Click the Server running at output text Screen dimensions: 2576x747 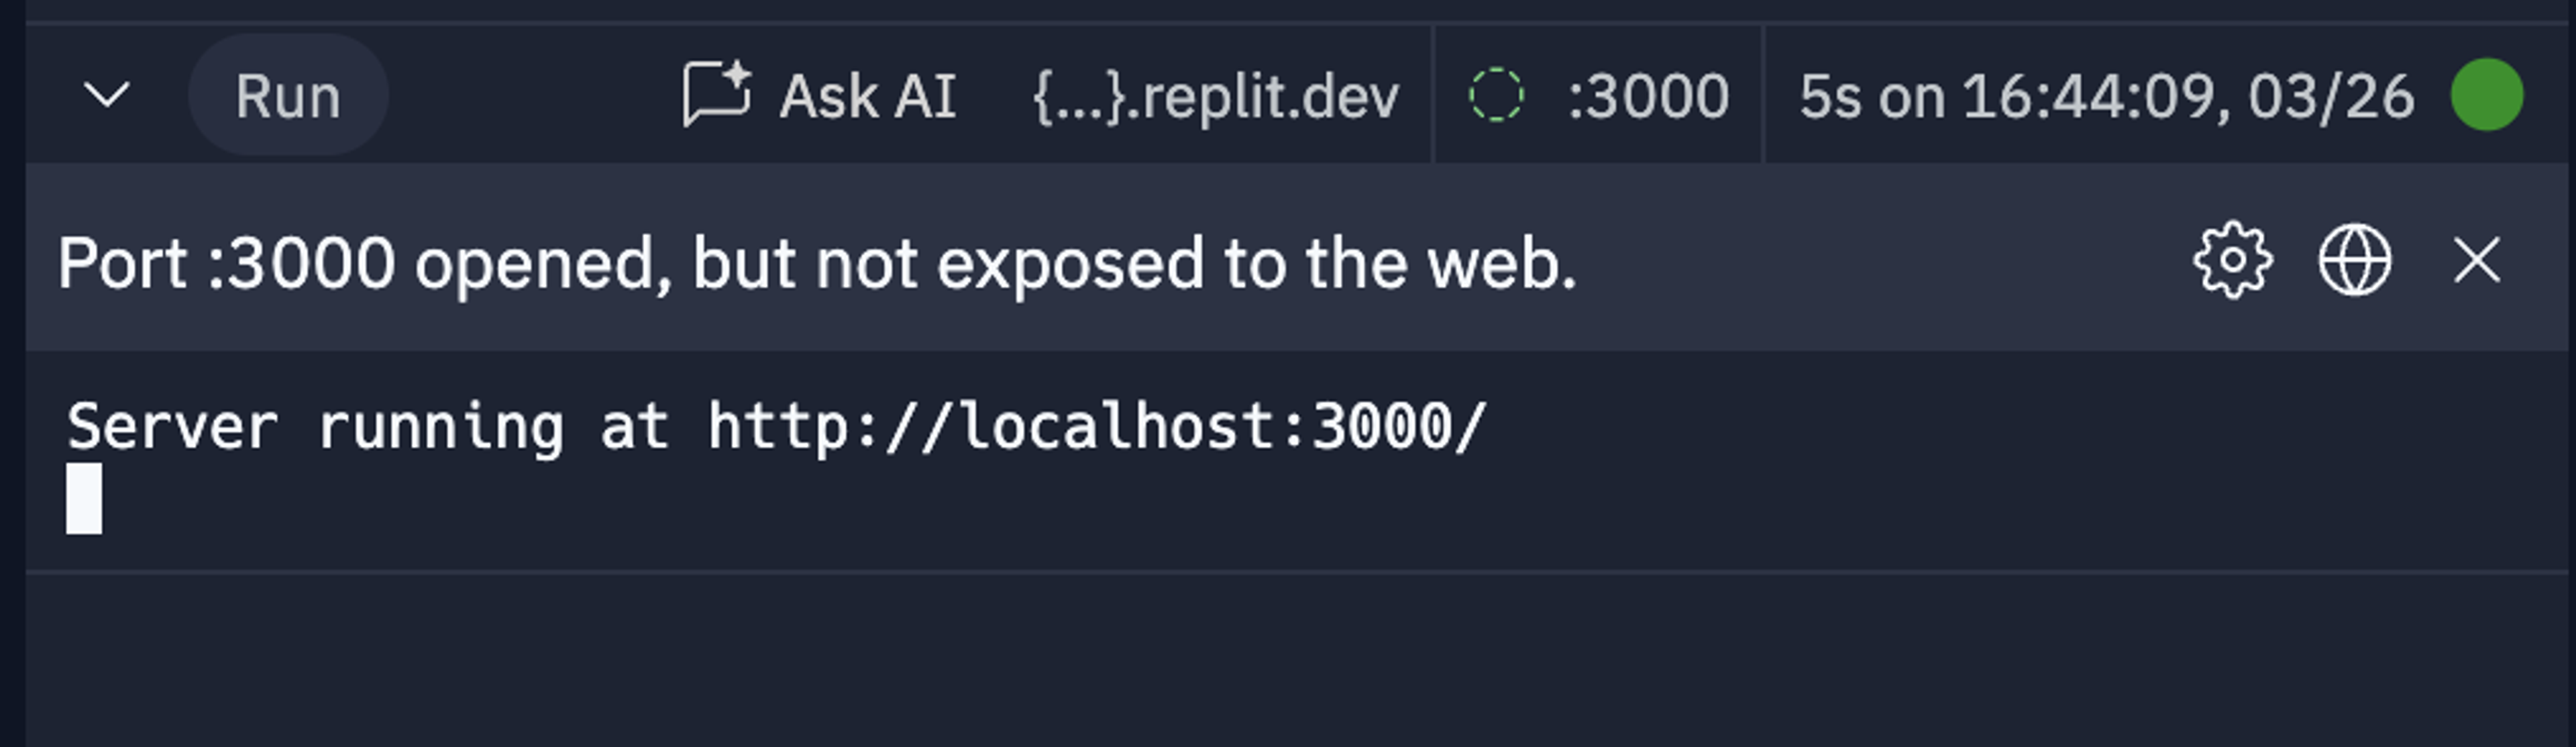pyautogui.click(x=367, y=427)
